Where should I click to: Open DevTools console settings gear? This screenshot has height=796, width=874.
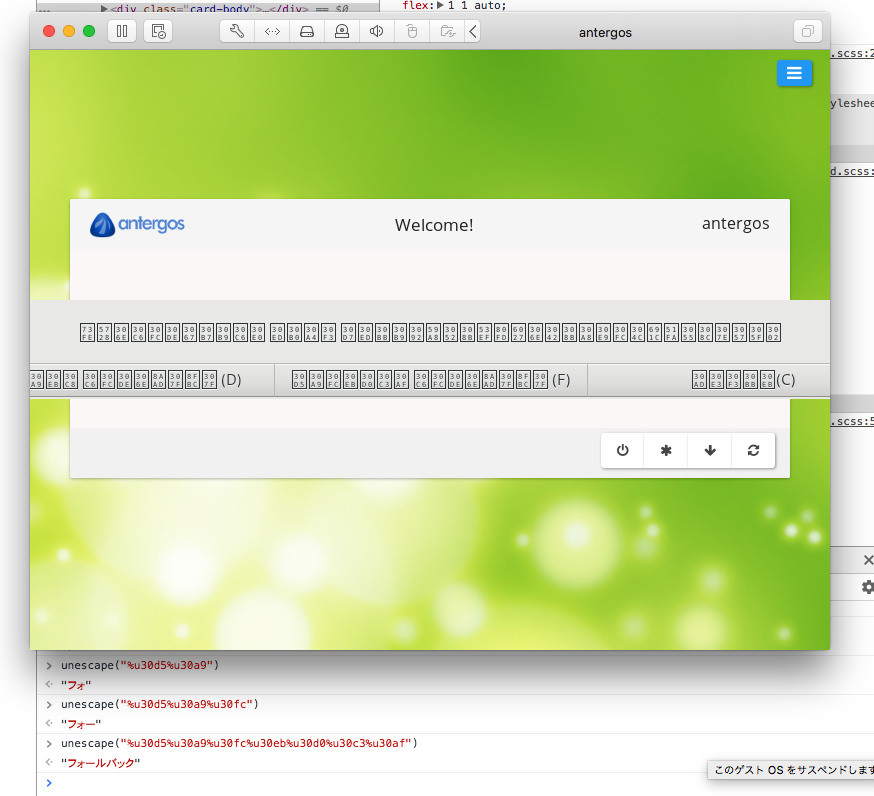click(x=868, y=587)
